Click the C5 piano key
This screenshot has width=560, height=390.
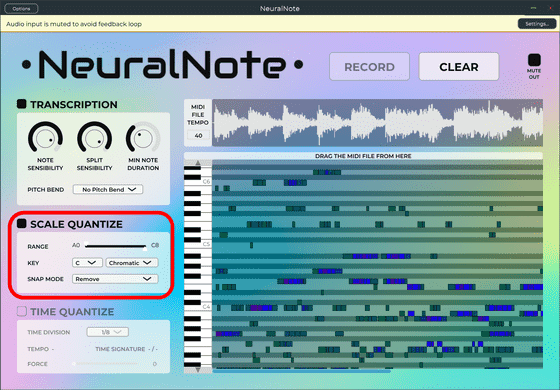pyautogui.click(x=198, y=245)
